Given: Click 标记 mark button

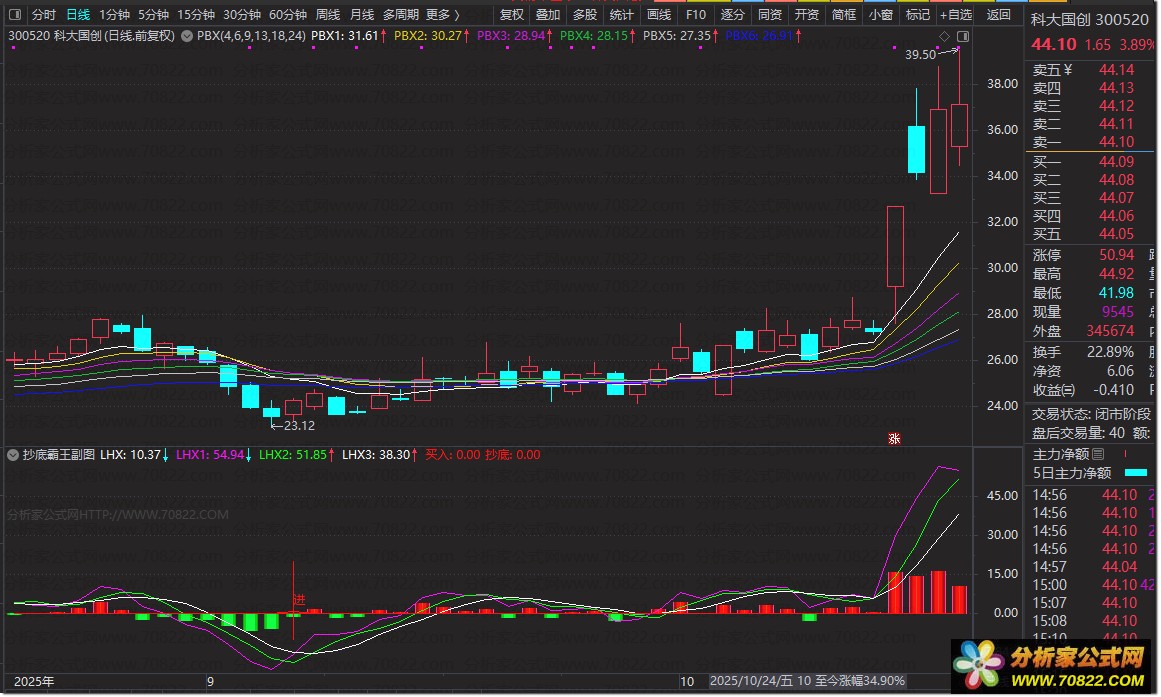Looking at the screenshot, I should [918, 14].
